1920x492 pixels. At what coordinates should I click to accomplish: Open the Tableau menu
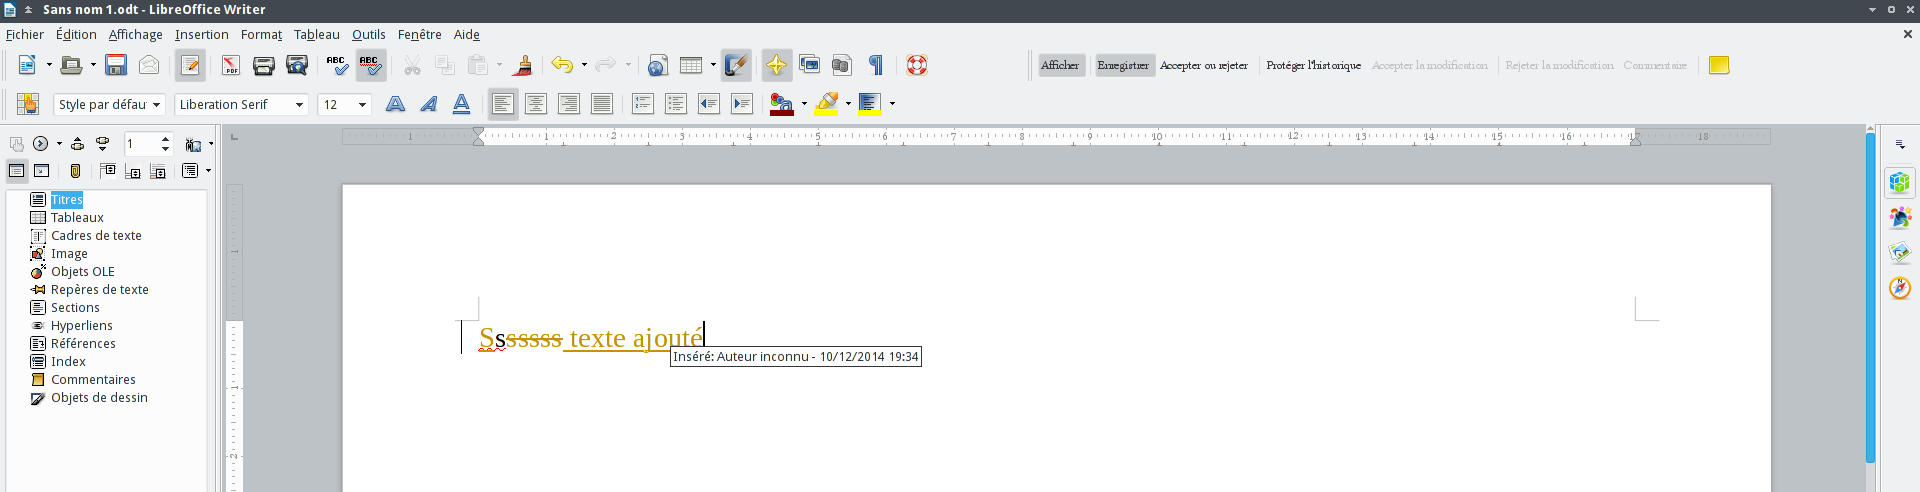[x=317, y=34]
